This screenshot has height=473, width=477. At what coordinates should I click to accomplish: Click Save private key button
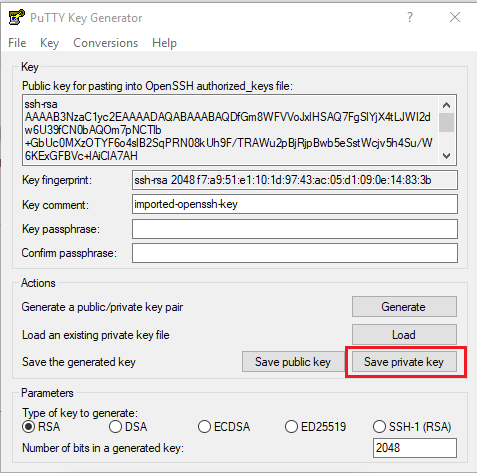coord(404,362)
